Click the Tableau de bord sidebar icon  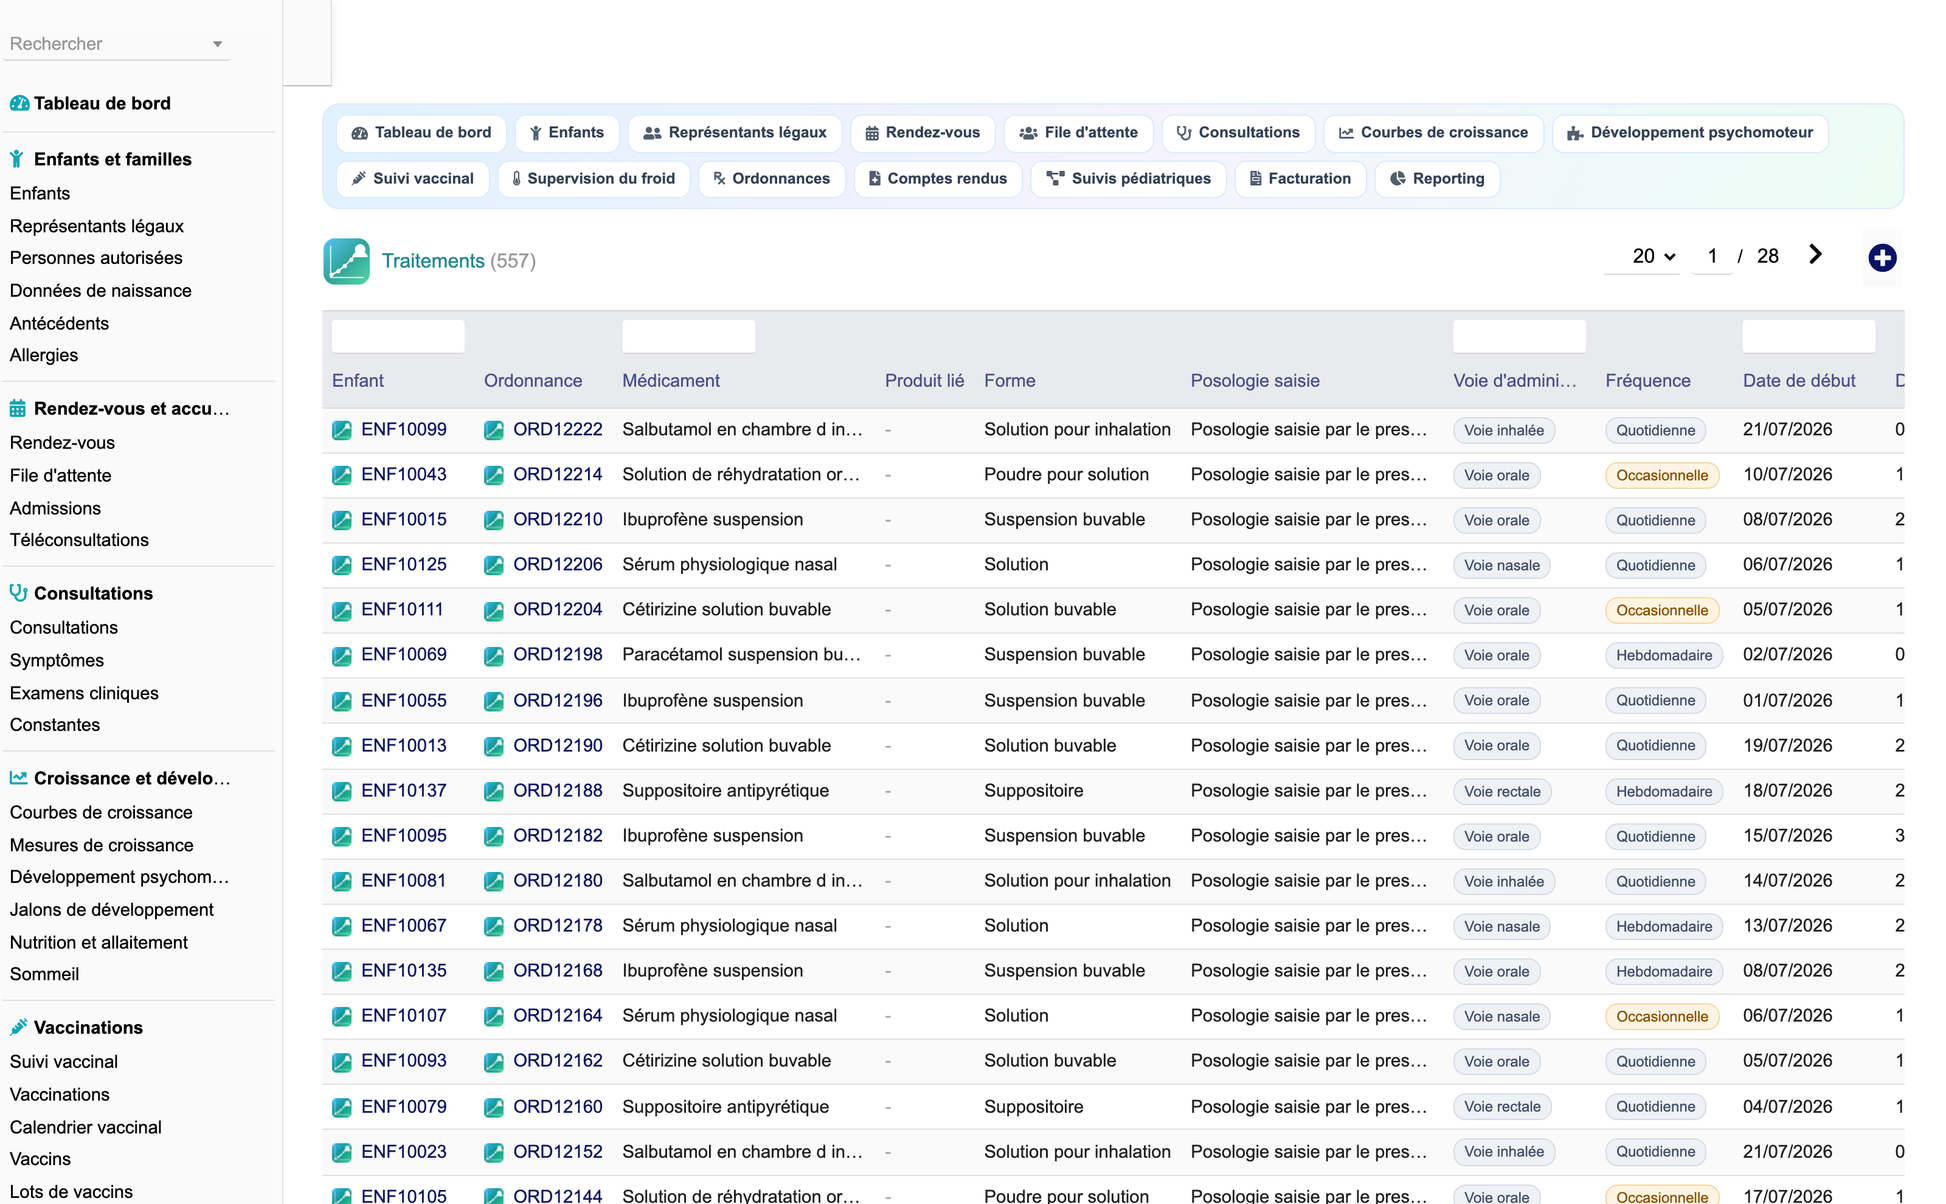click(19, 103)
